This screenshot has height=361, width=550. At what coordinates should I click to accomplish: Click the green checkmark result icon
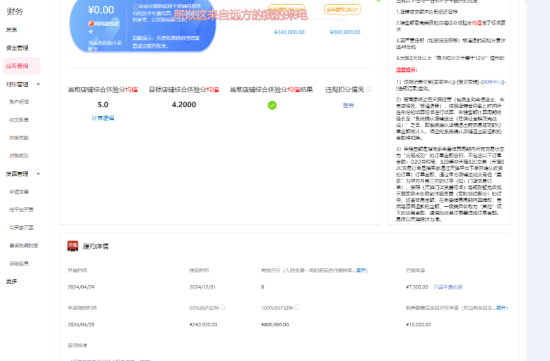[272, 105]
